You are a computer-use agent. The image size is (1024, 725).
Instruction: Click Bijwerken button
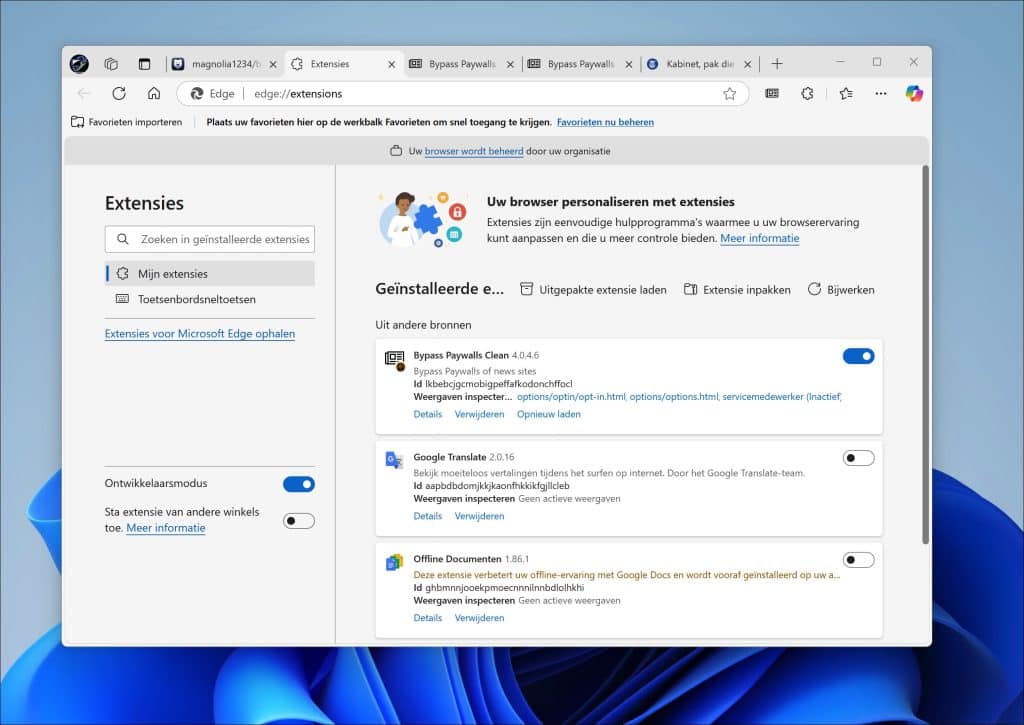click(x=841, y=289)
